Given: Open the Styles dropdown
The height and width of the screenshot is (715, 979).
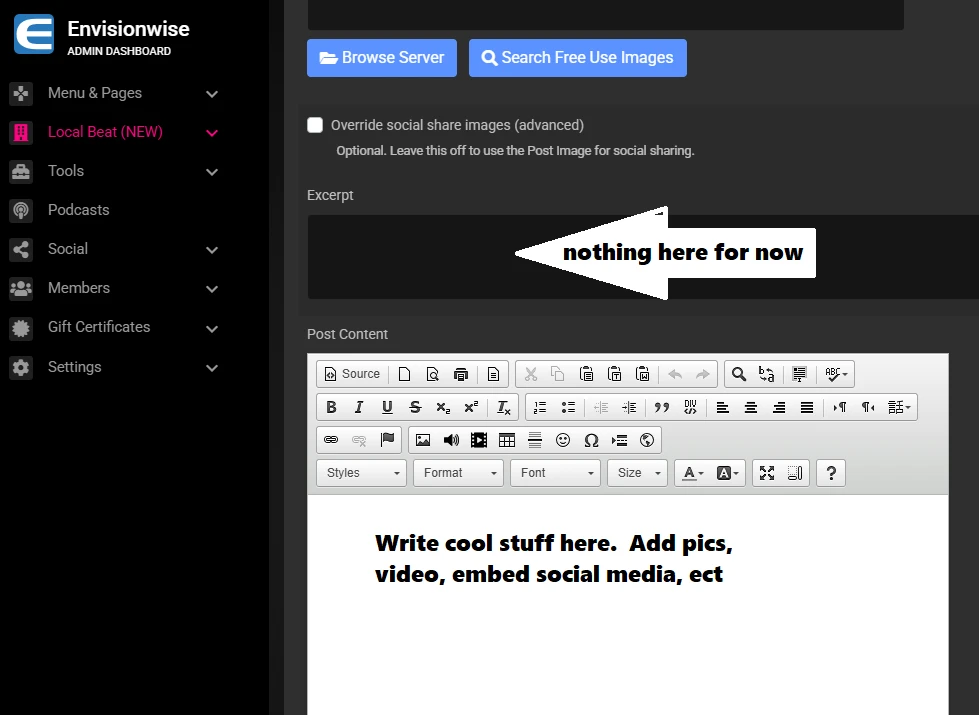Looking at the screenshot, I should [361, 473].
